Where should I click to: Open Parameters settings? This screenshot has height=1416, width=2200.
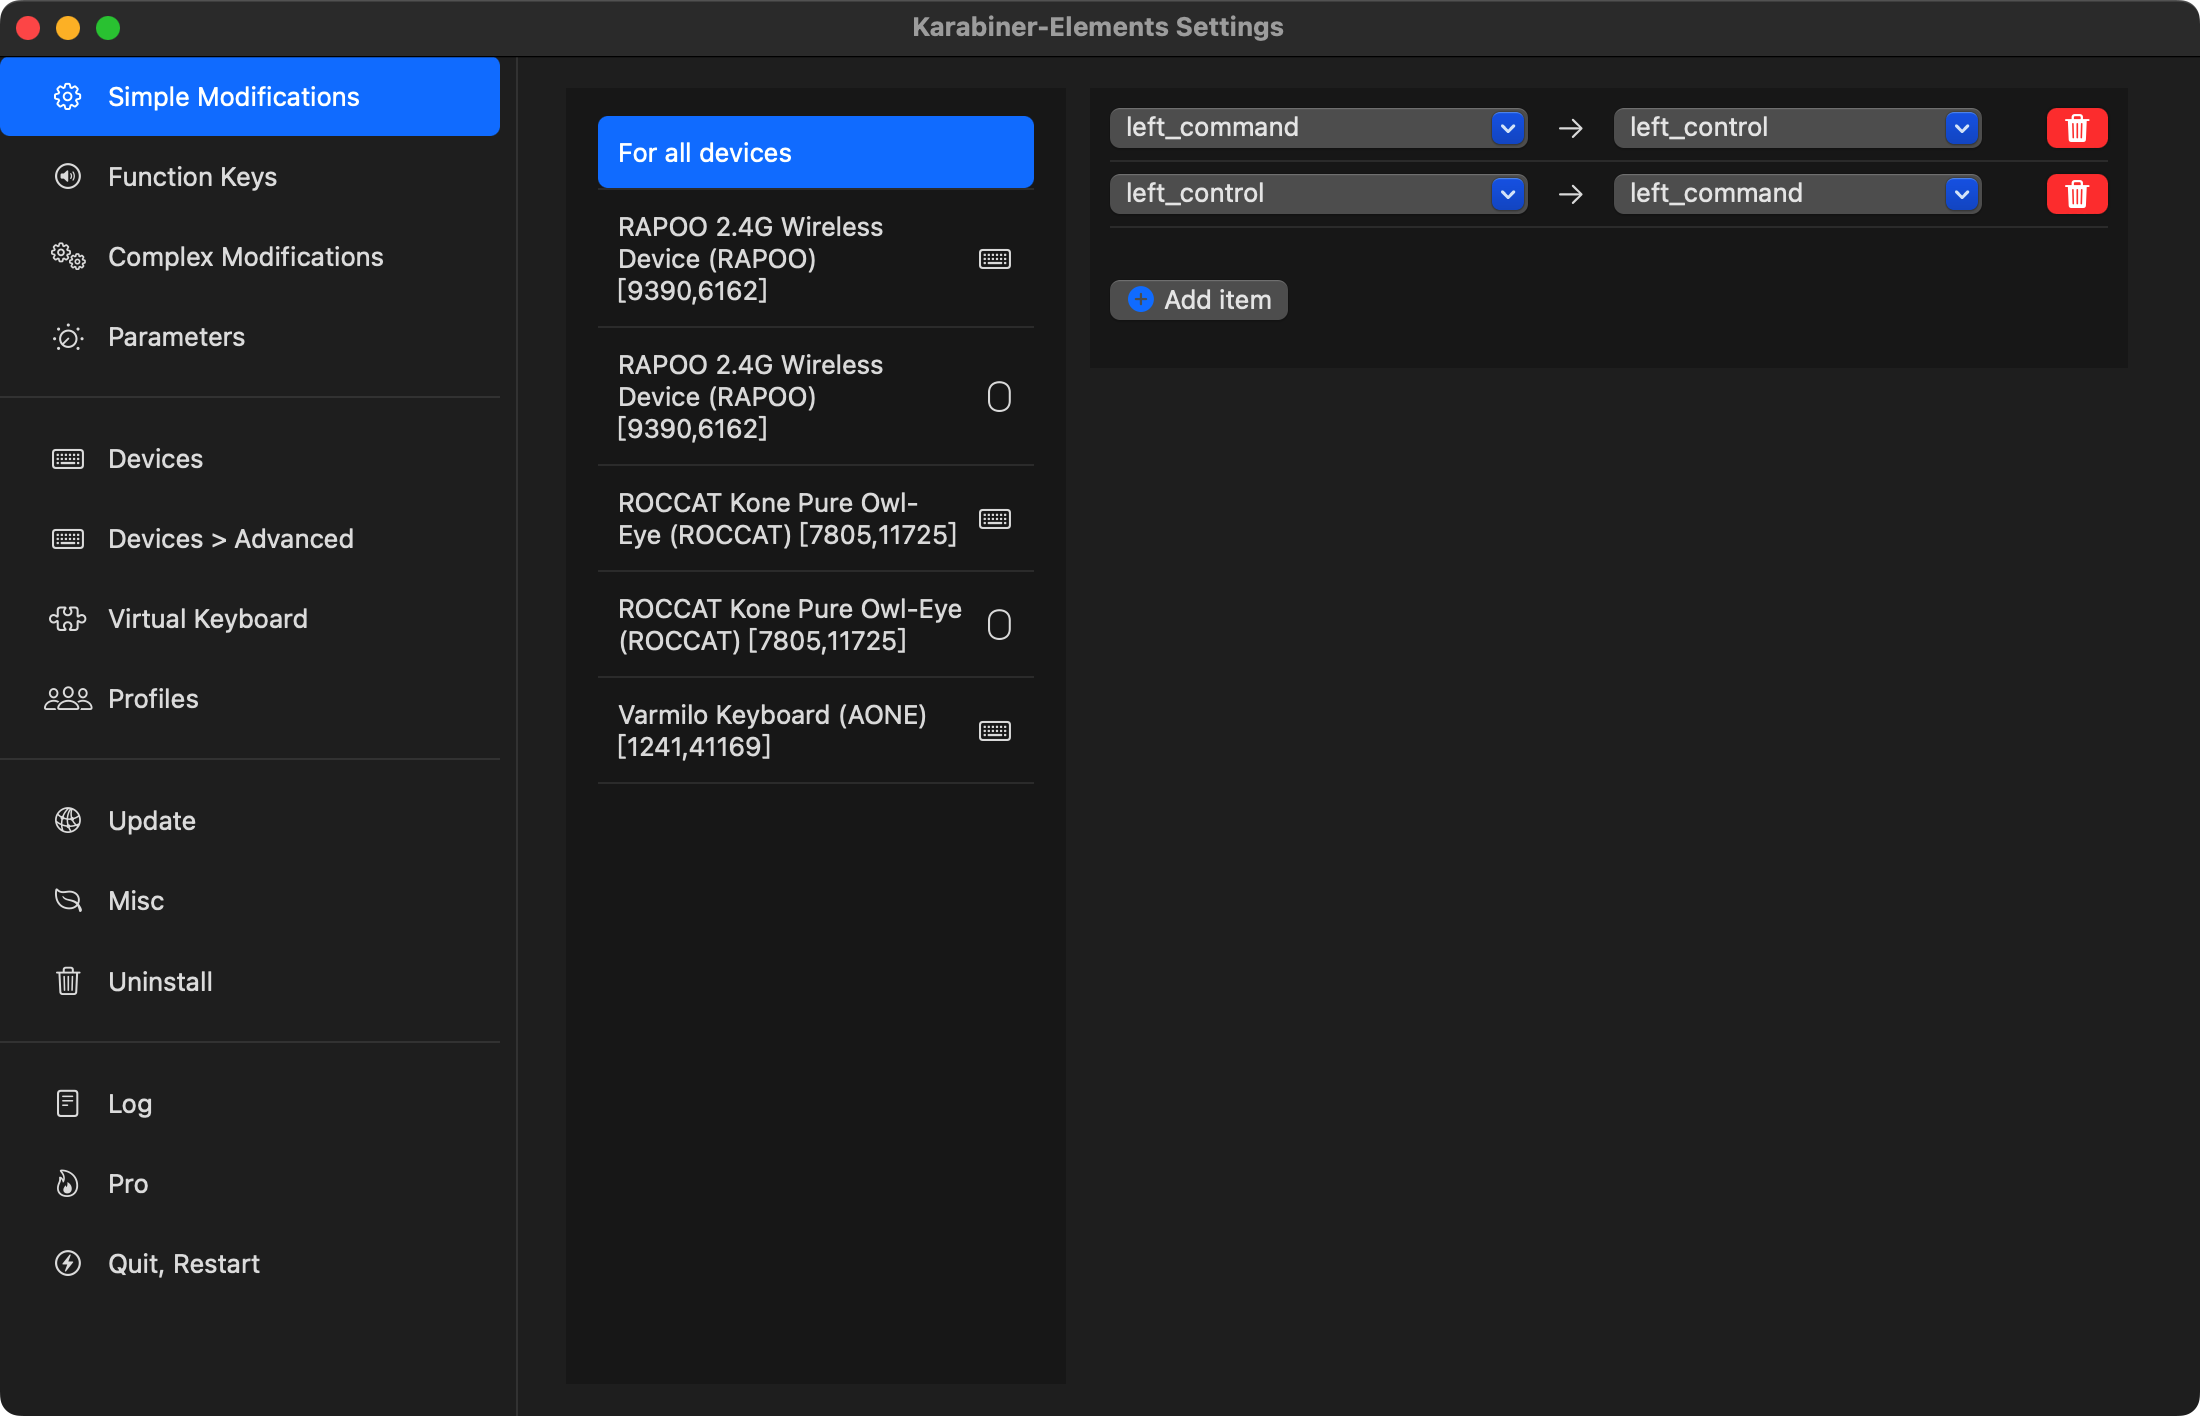[x=250, y=337]
